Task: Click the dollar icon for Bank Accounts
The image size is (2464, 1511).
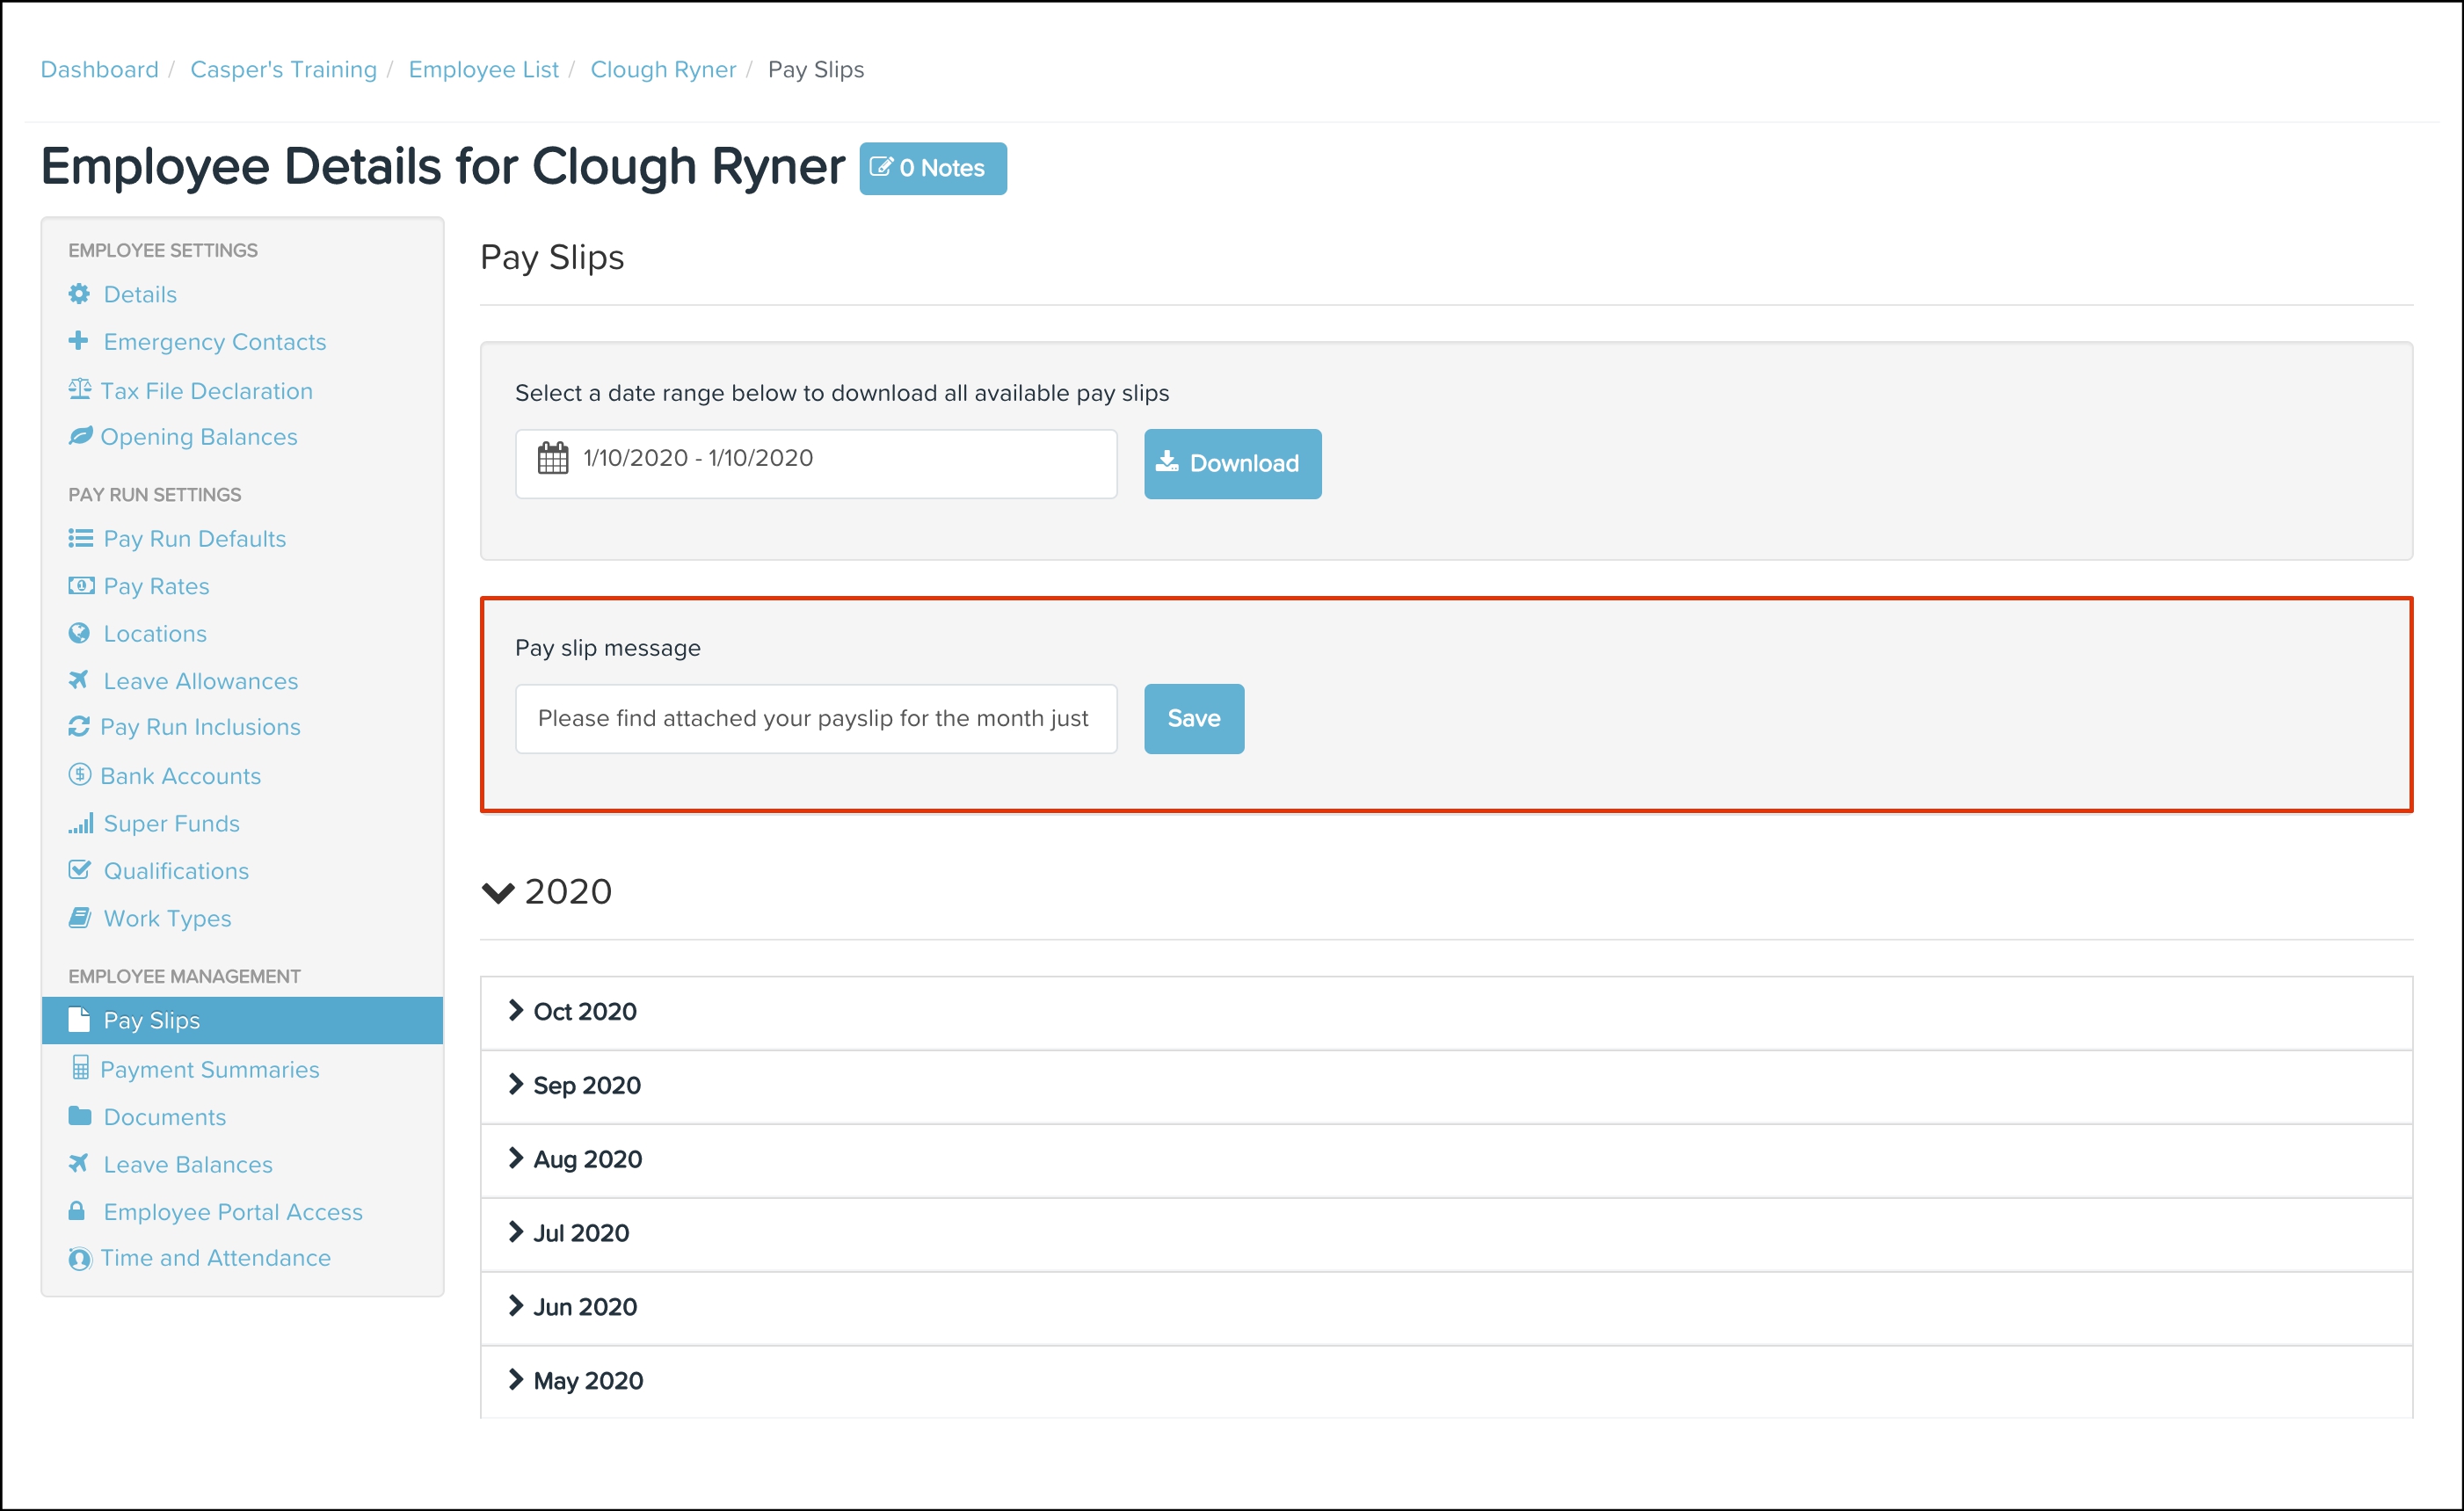Action: pyautogui.click(x=80, y=775)
